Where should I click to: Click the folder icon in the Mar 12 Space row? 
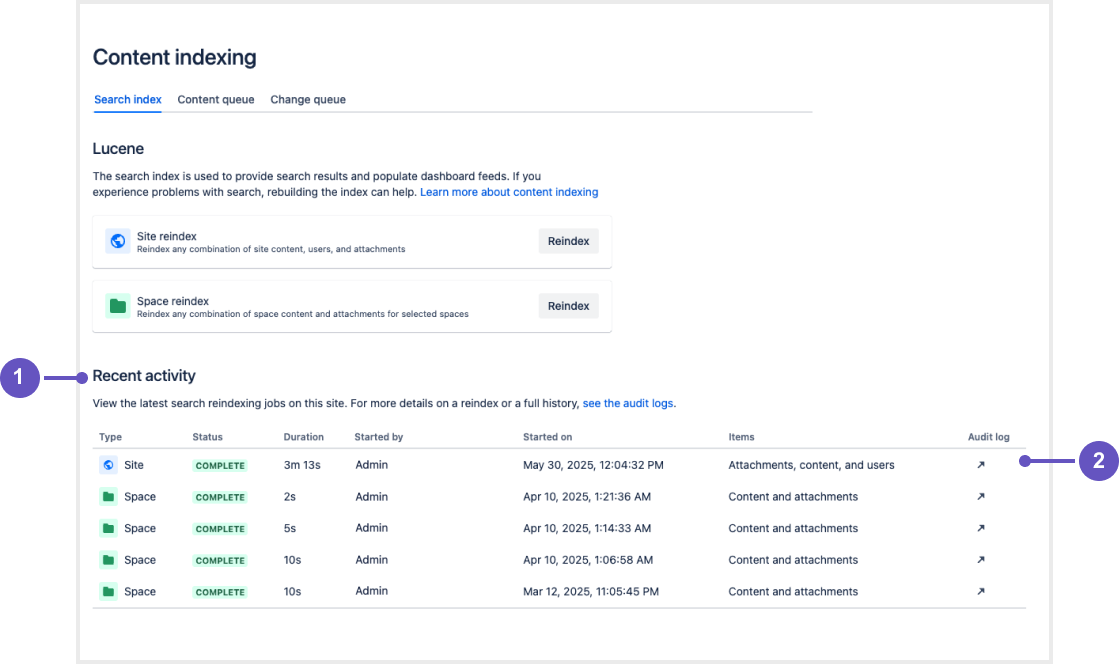point(109,592)
